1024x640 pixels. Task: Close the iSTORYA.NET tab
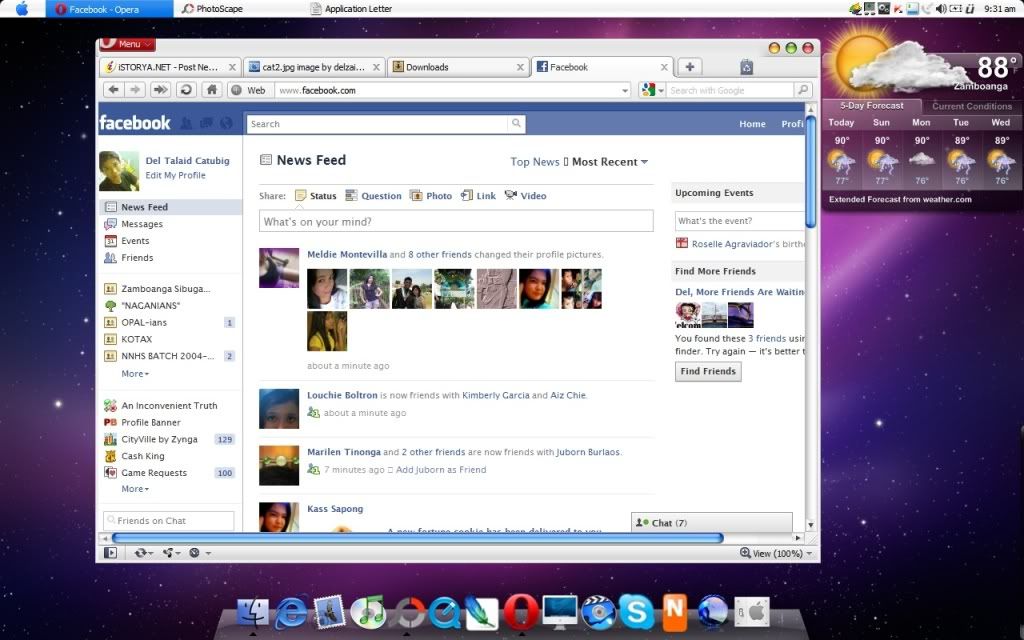(x=232, y=67)
